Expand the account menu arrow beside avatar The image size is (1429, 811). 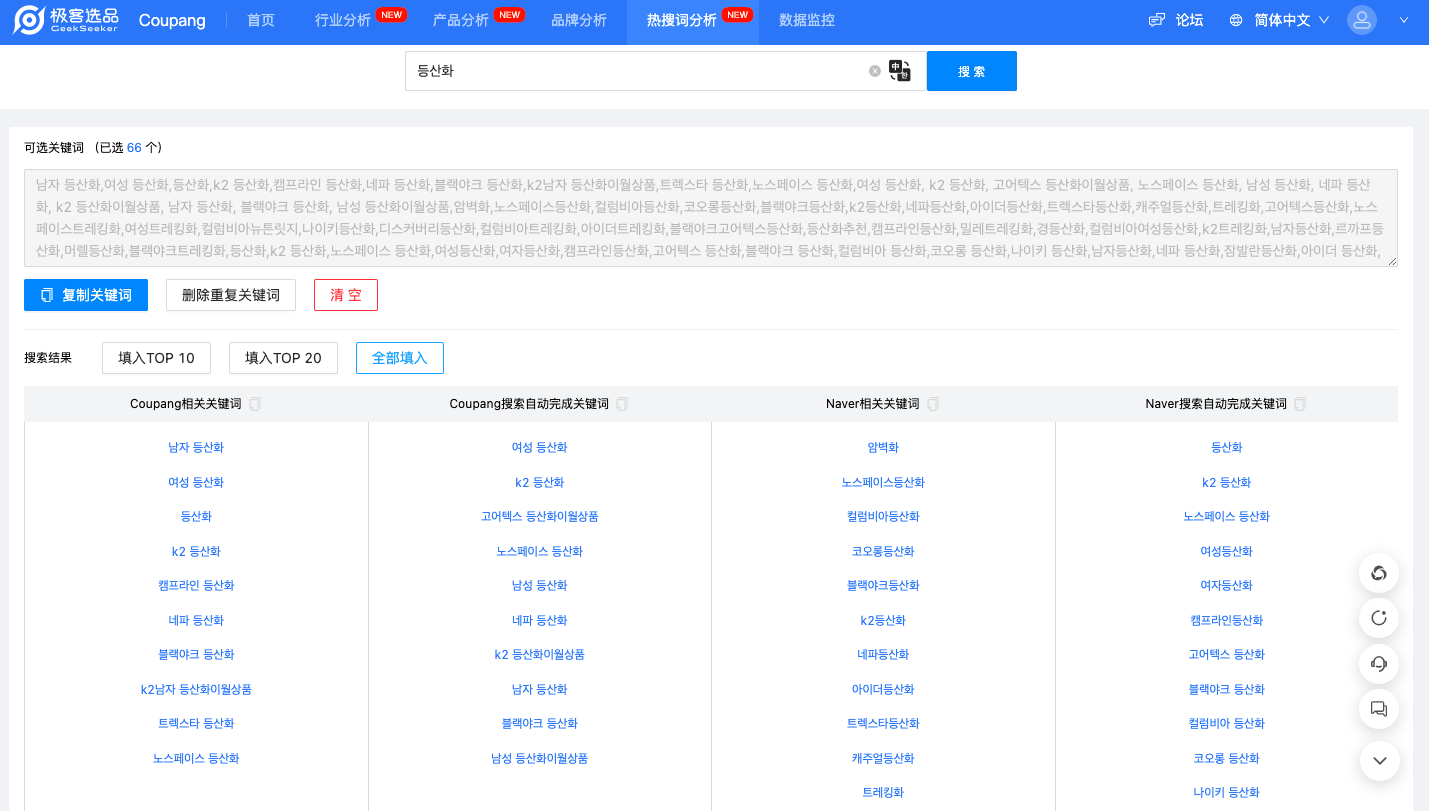pos(1404,20)
